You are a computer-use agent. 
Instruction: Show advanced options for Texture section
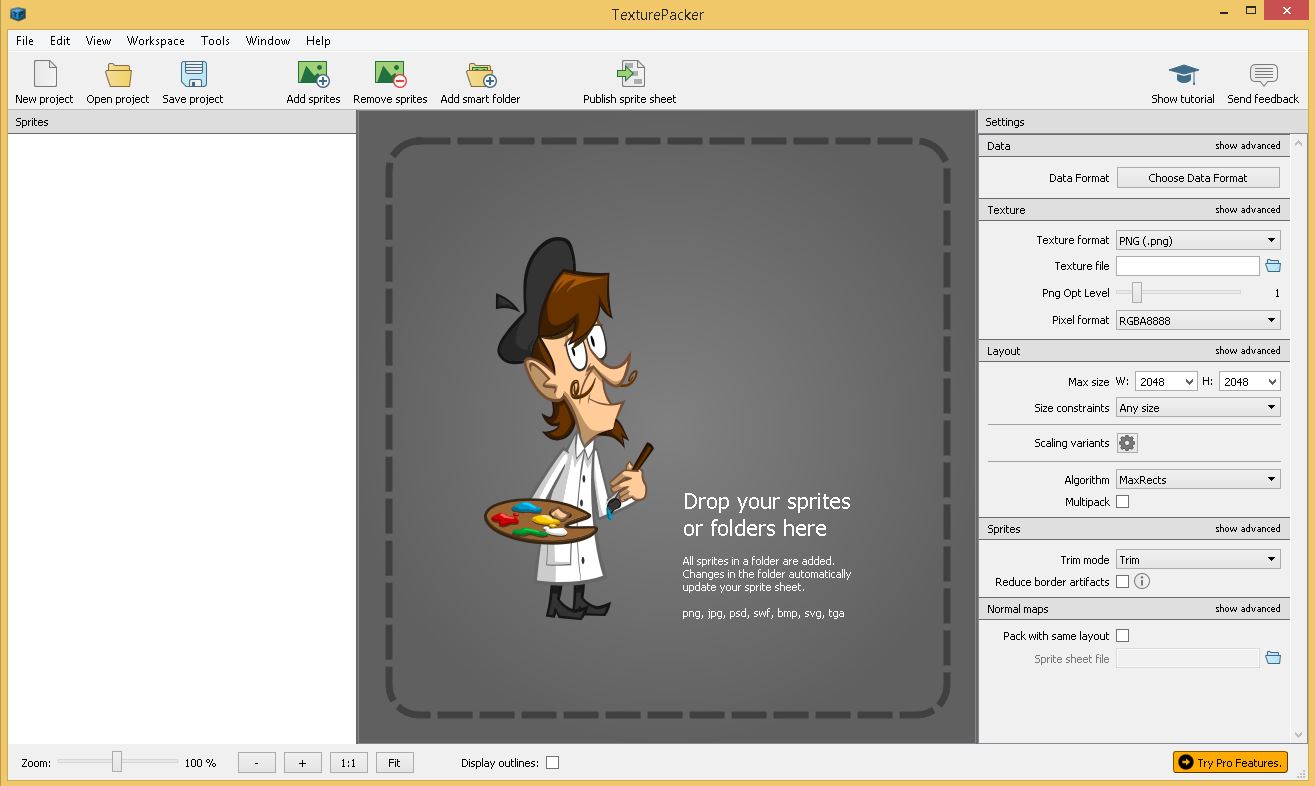1247,210
